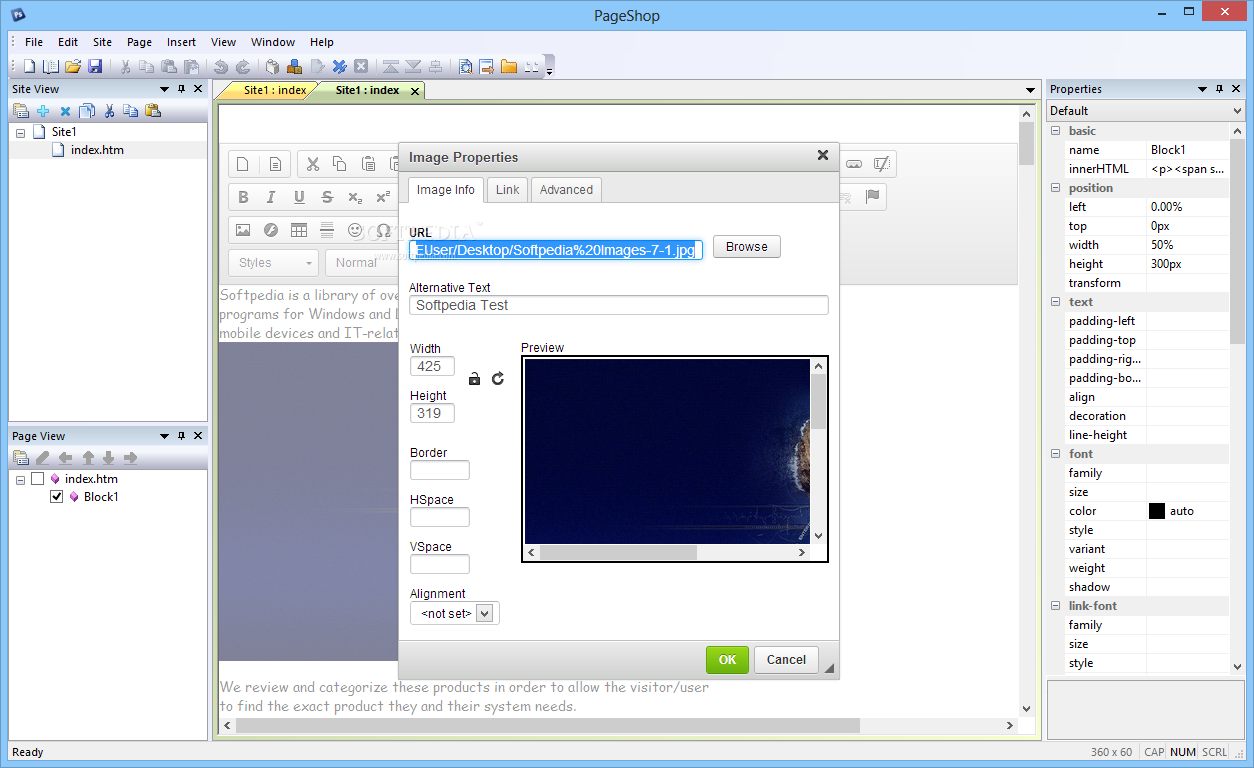1254x768 pixels.
Task: Click the Cancel button in dialog
Action: pyautogui.click(x=786, y=659)
